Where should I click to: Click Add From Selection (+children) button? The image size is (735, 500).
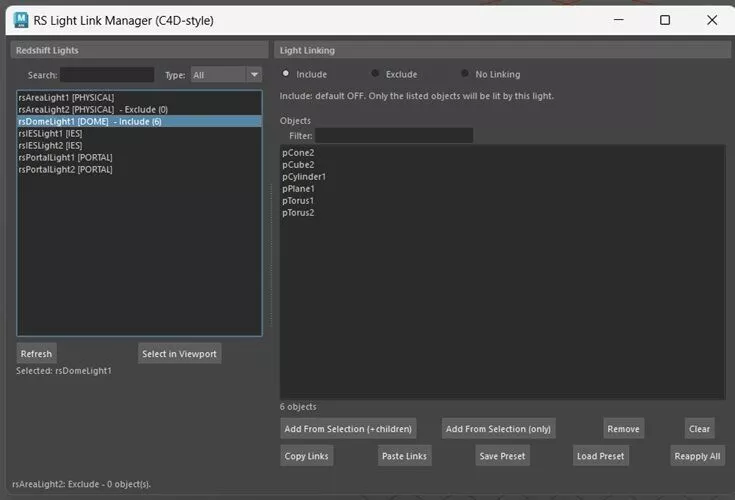pos(348,429)
